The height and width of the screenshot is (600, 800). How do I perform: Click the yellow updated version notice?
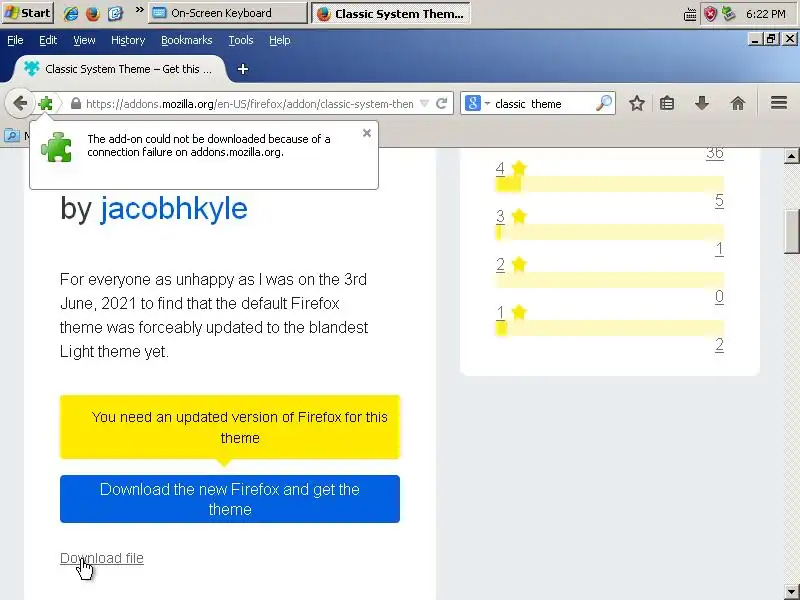click(230, 427)
